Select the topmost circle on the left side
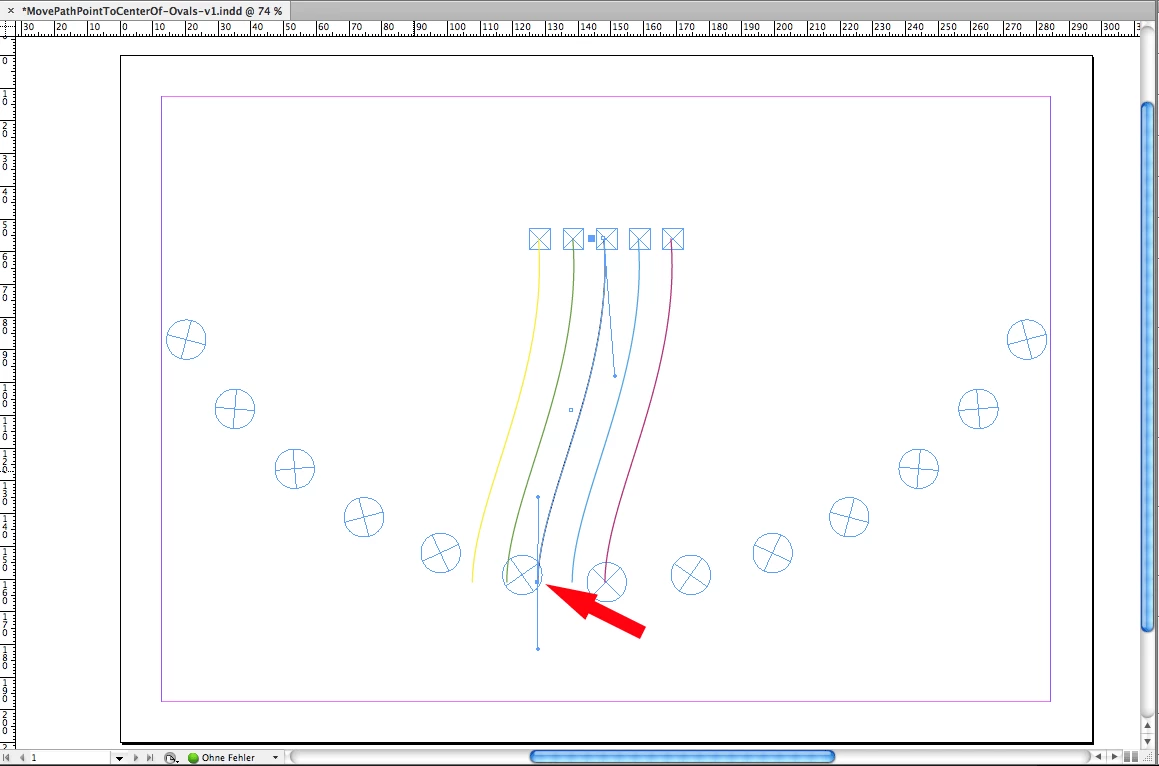This screenshot has height=766, width=1159. tap(186, 339)
